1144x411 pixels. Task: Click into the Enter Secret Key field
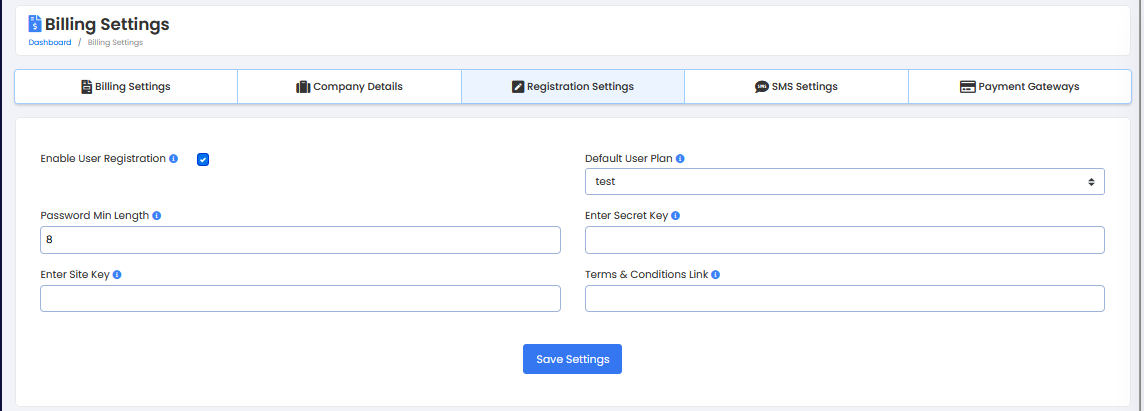[x=844, y=240]
